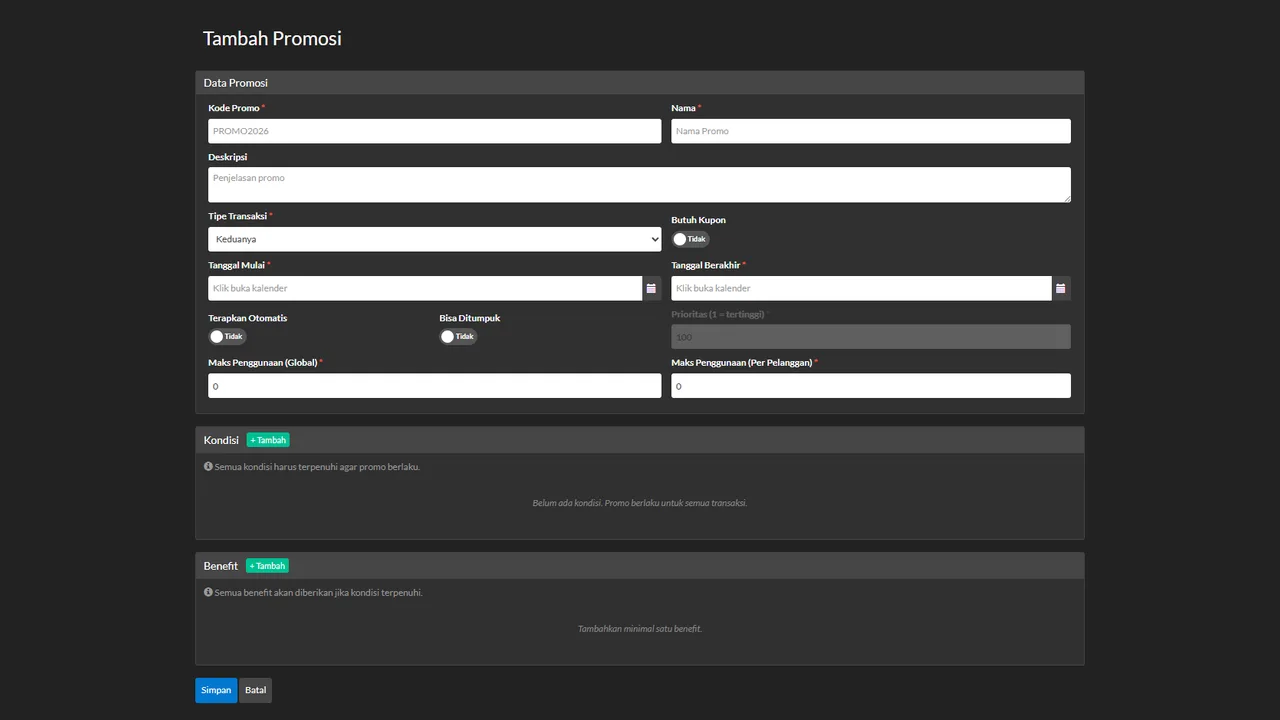Open calendar icon for Tanggal Berakhir
This screenshot has width=1280, height=720.
[1061, 288]
